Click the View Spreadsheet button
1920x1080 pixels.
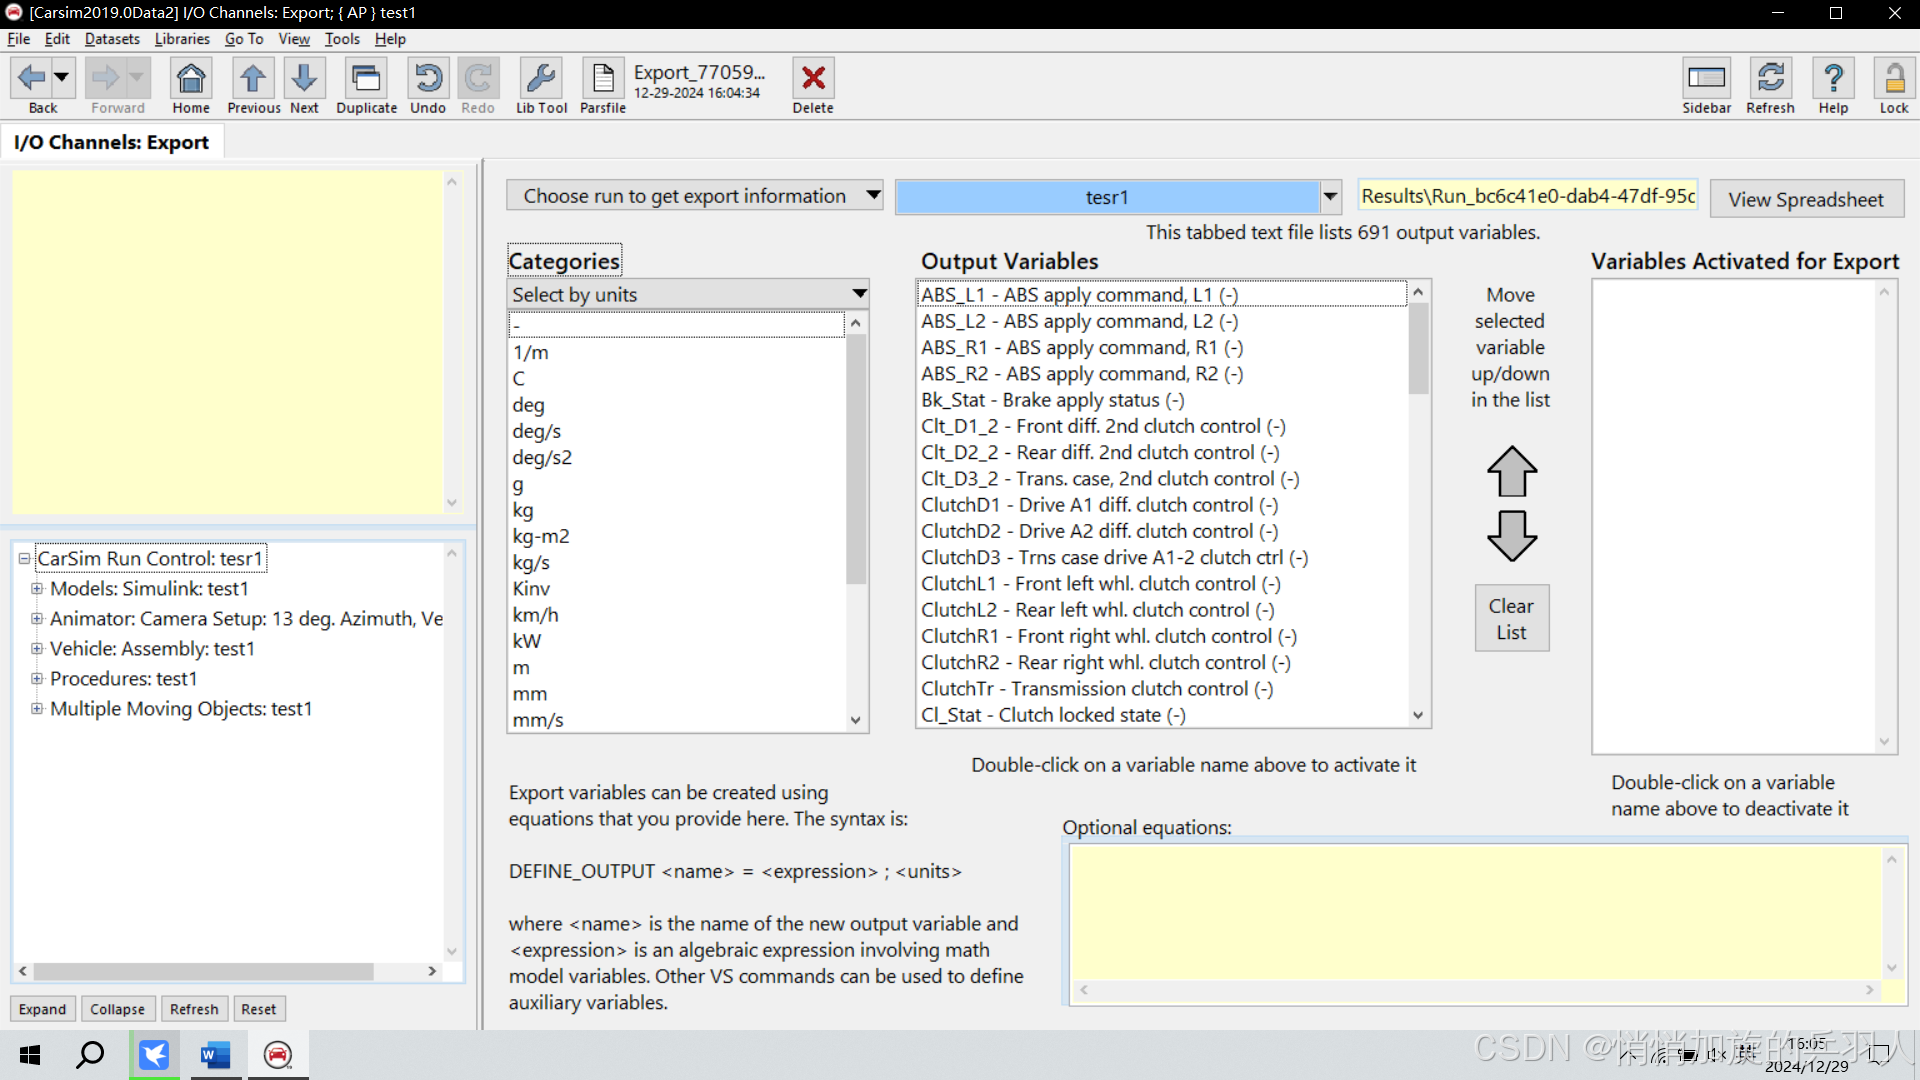(x=1806, y=199)
